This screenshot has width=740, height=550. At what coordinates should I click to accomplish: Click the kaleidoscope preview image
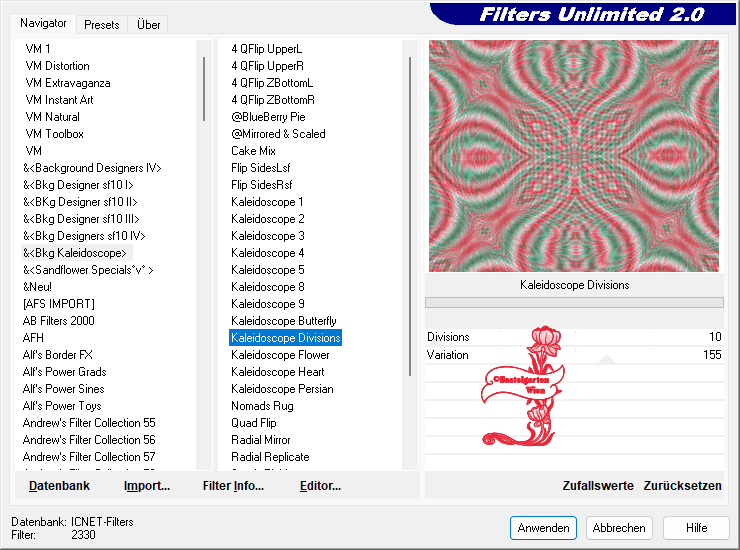pos(573,156)
